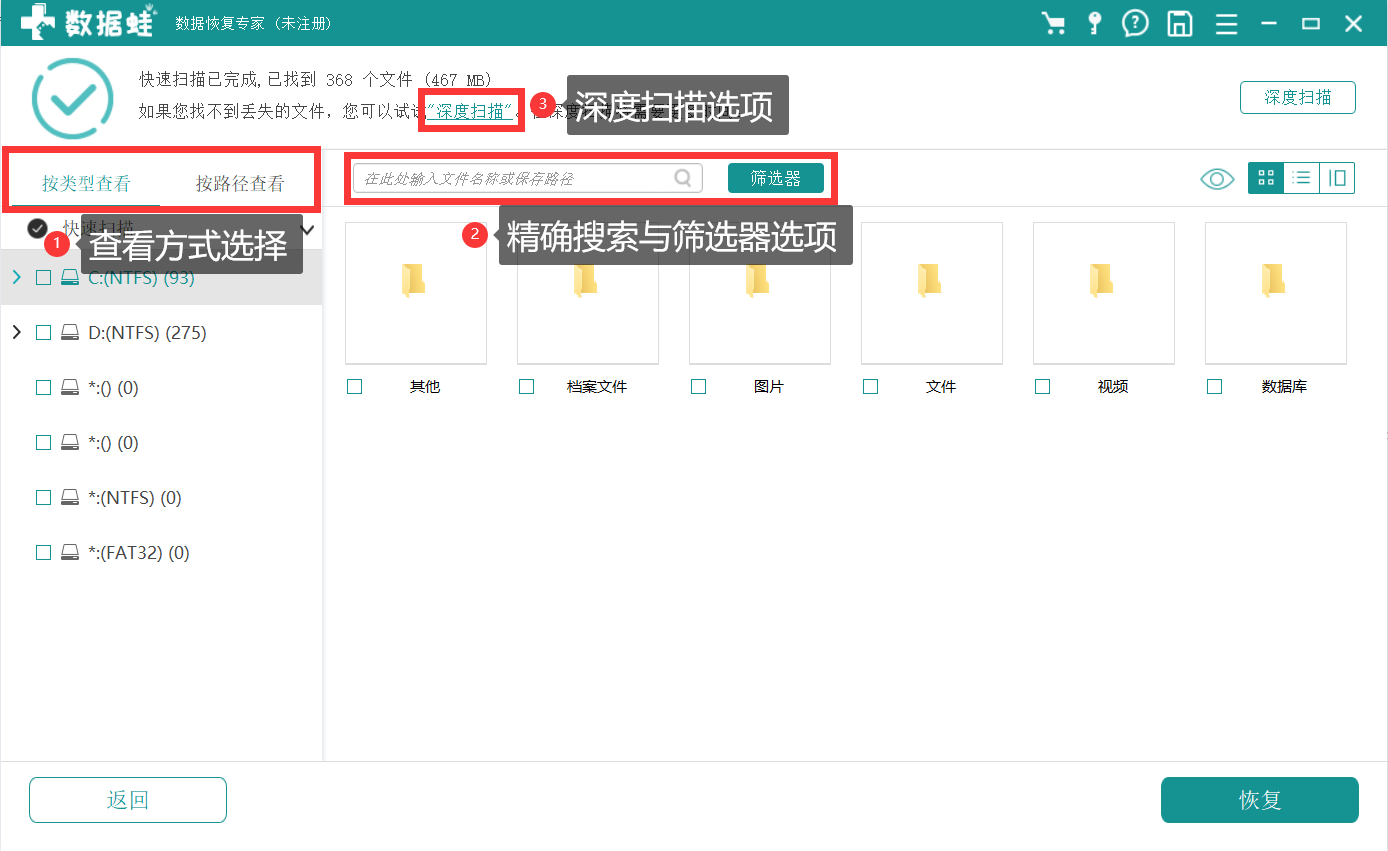Screen dimensions: 1388x851
Task: Switch to thumbnail grid view
Action: pyautogui.click(x=1266, y=177)
